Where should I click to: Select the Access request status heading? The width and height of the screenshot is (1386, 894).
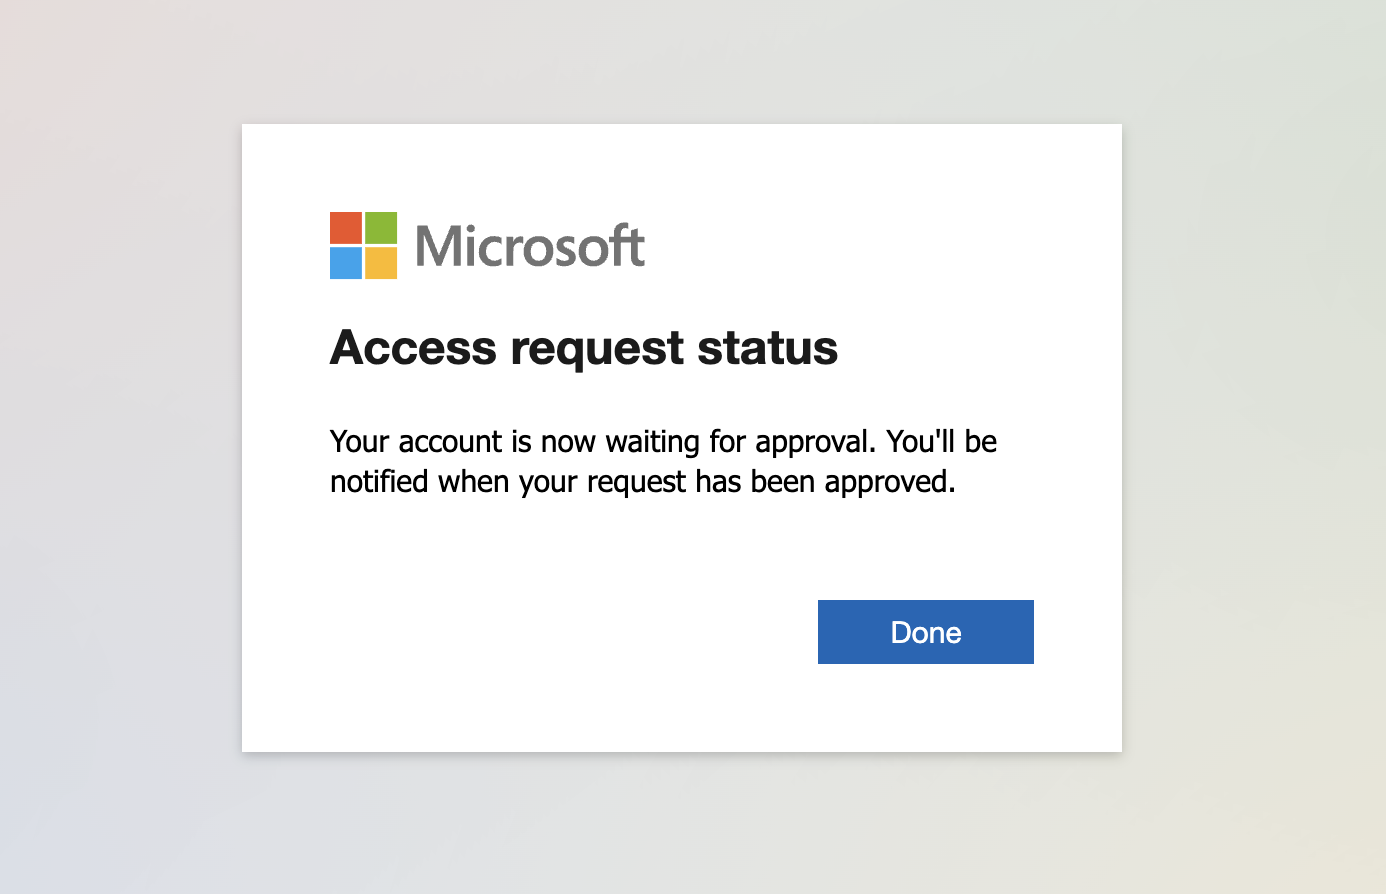coord(583,348)
